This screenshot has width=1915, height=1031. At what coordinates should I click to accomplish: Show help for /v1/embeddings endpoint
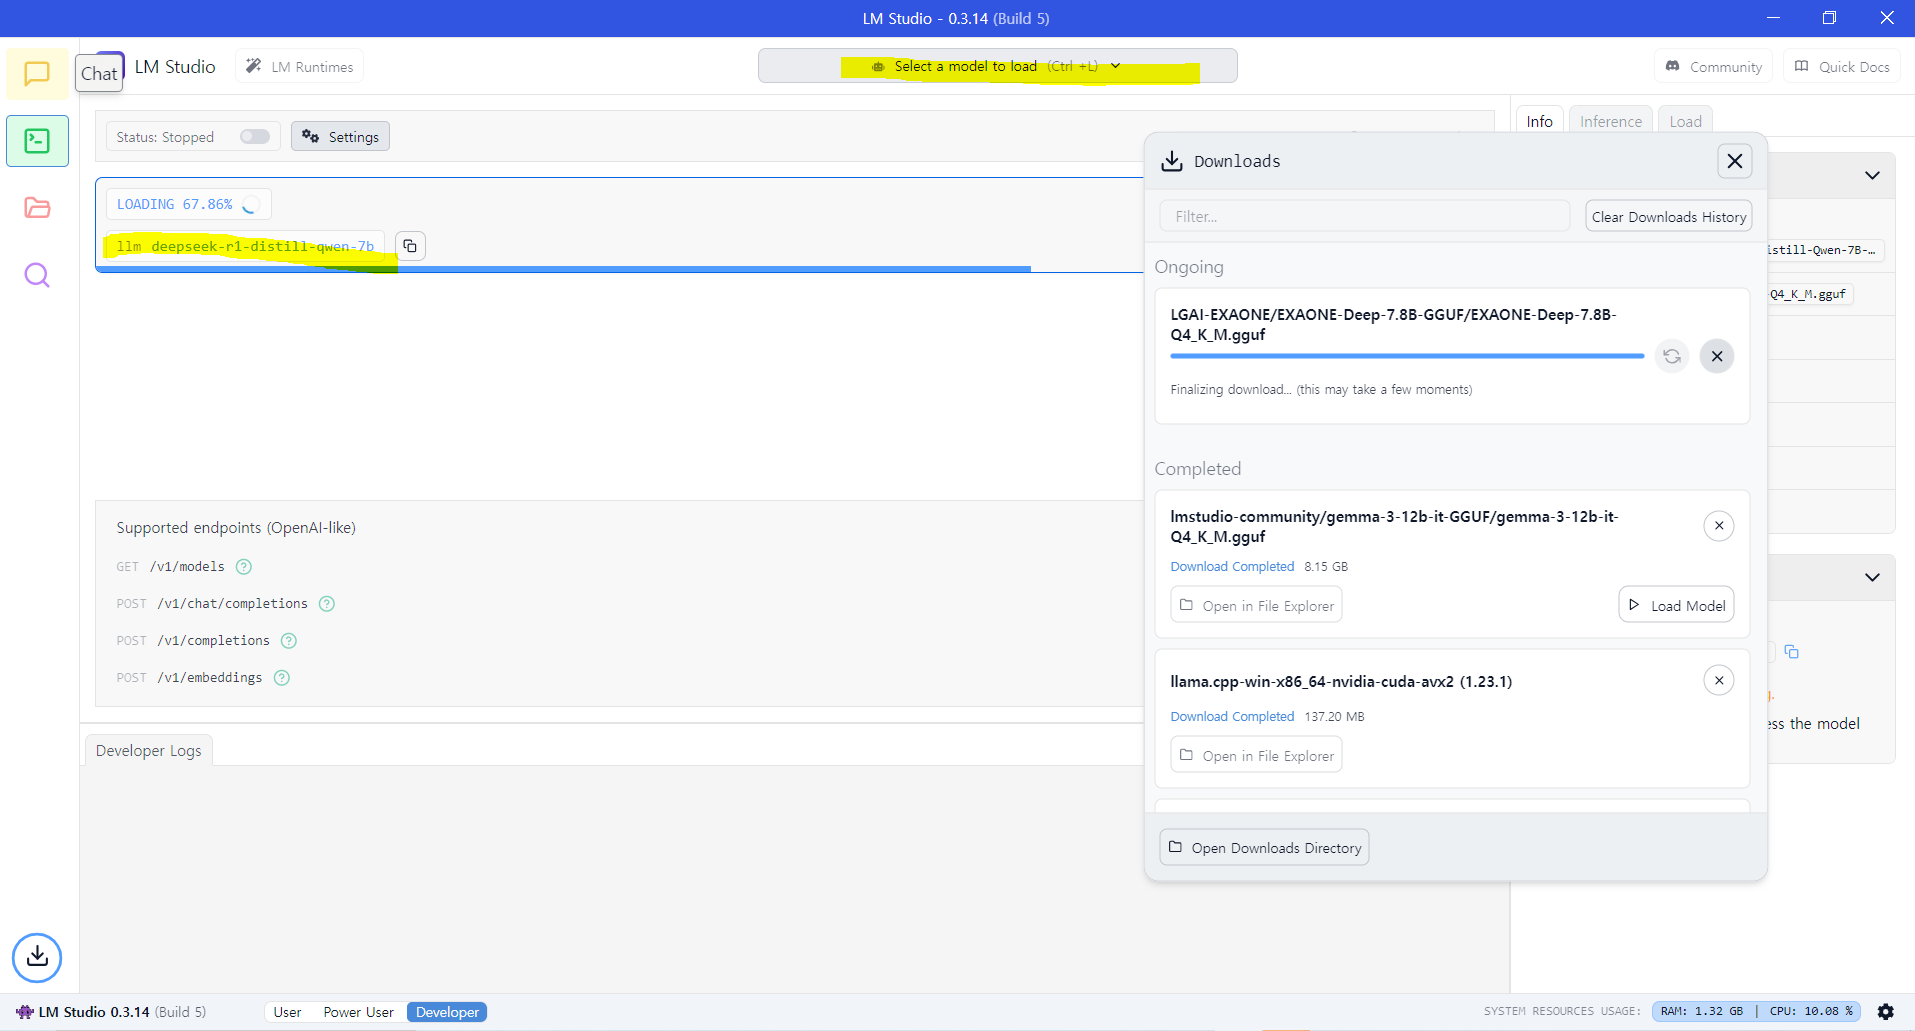282,678
